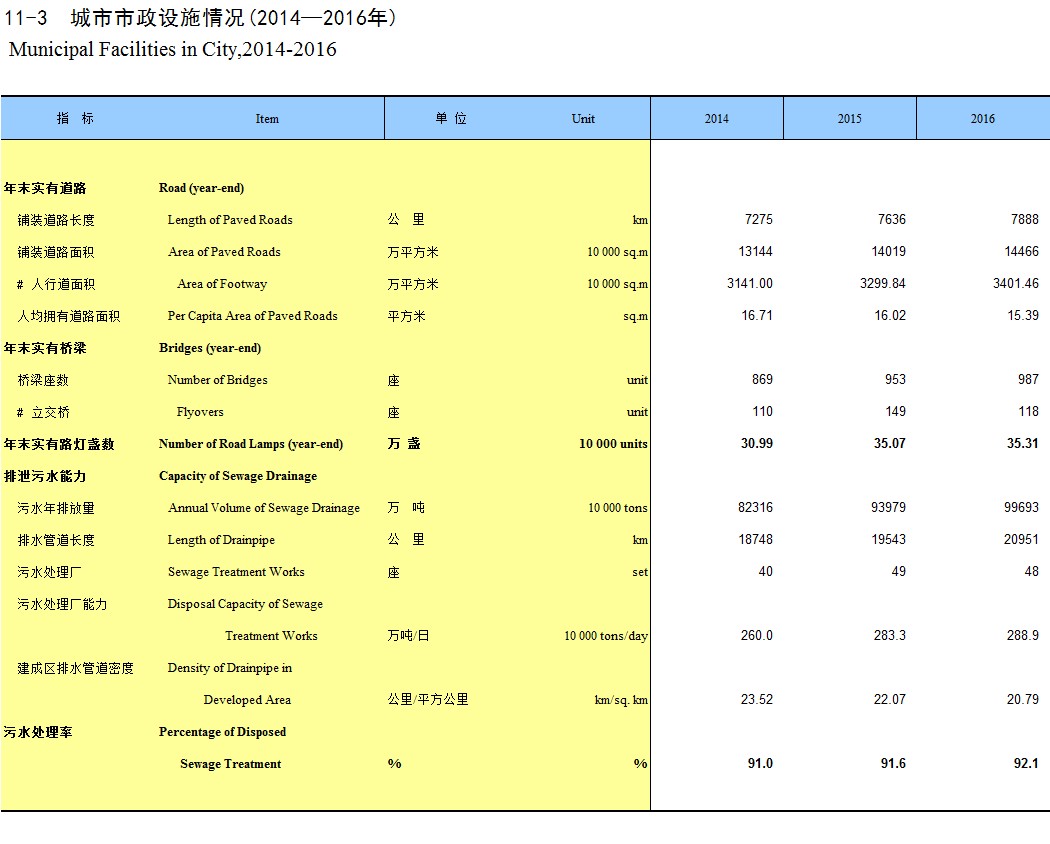Screen dimensions: 1050x844
Task: Click 'Number of Road Lamps (year-end)' label
Action: coord(250,444)
